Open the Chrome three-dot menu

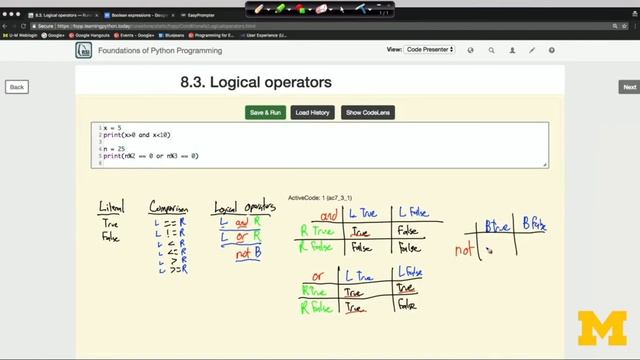pos(636,26)
